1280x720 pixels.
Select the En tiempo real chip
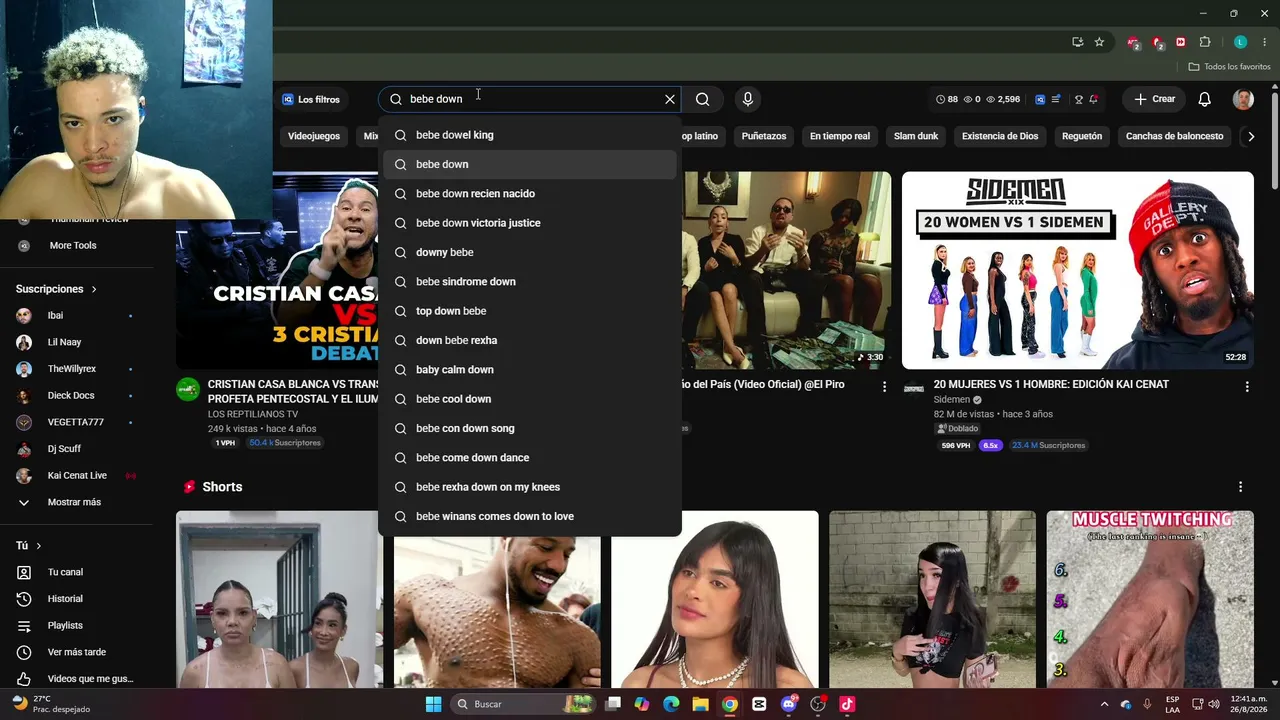840,136
